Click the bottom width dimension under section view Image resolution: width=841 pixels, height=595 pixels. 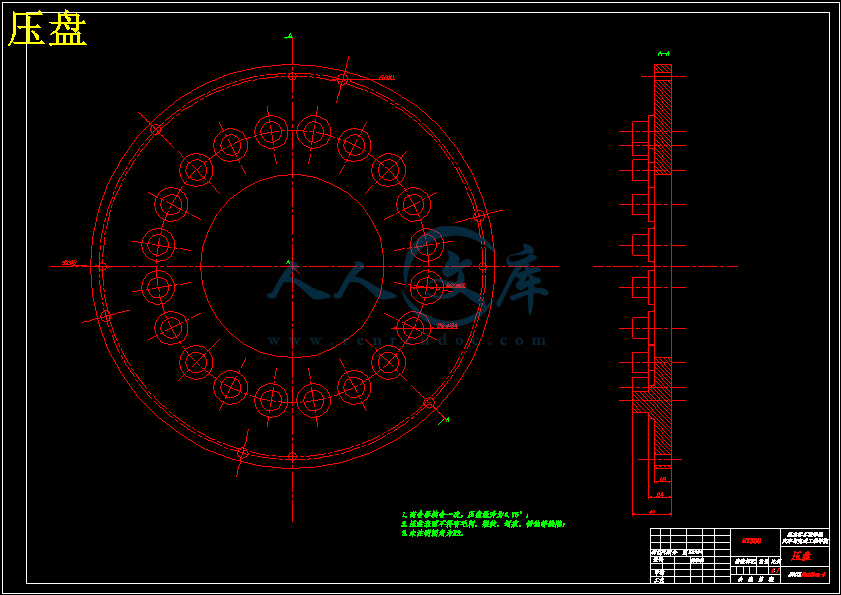tap(650, 509)
